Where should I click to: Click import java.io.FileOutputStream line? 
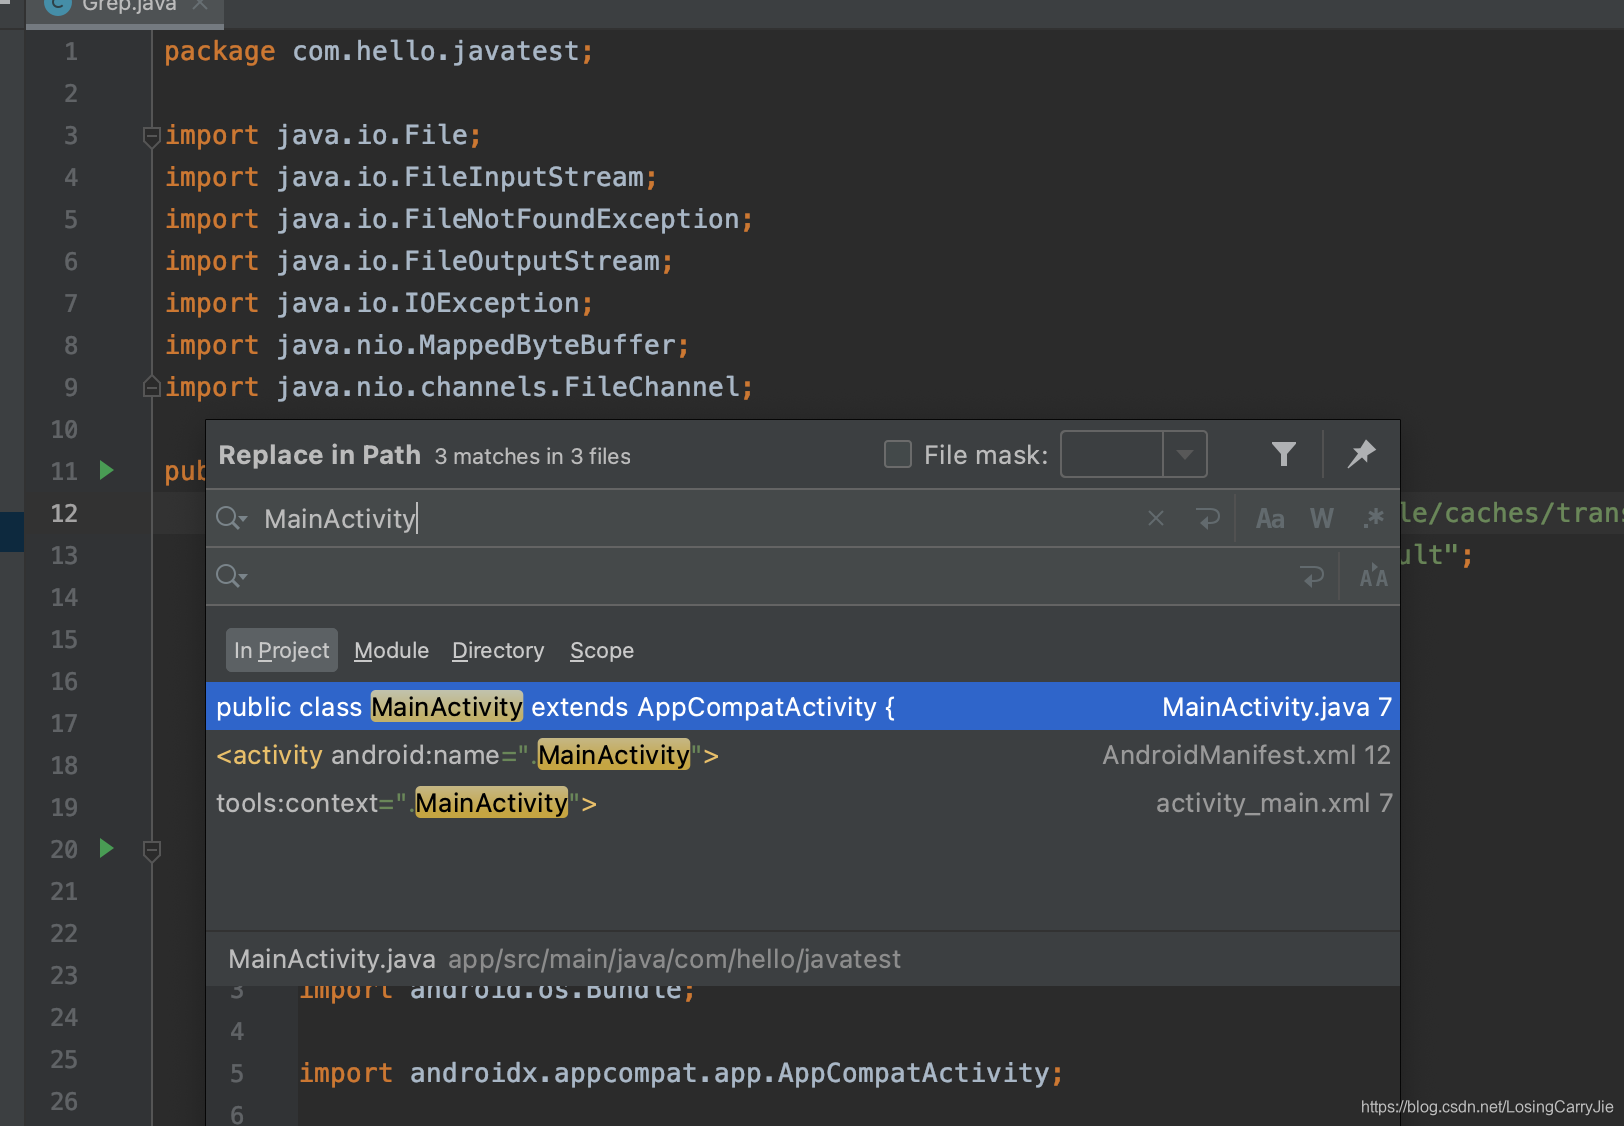pos(419,261)
